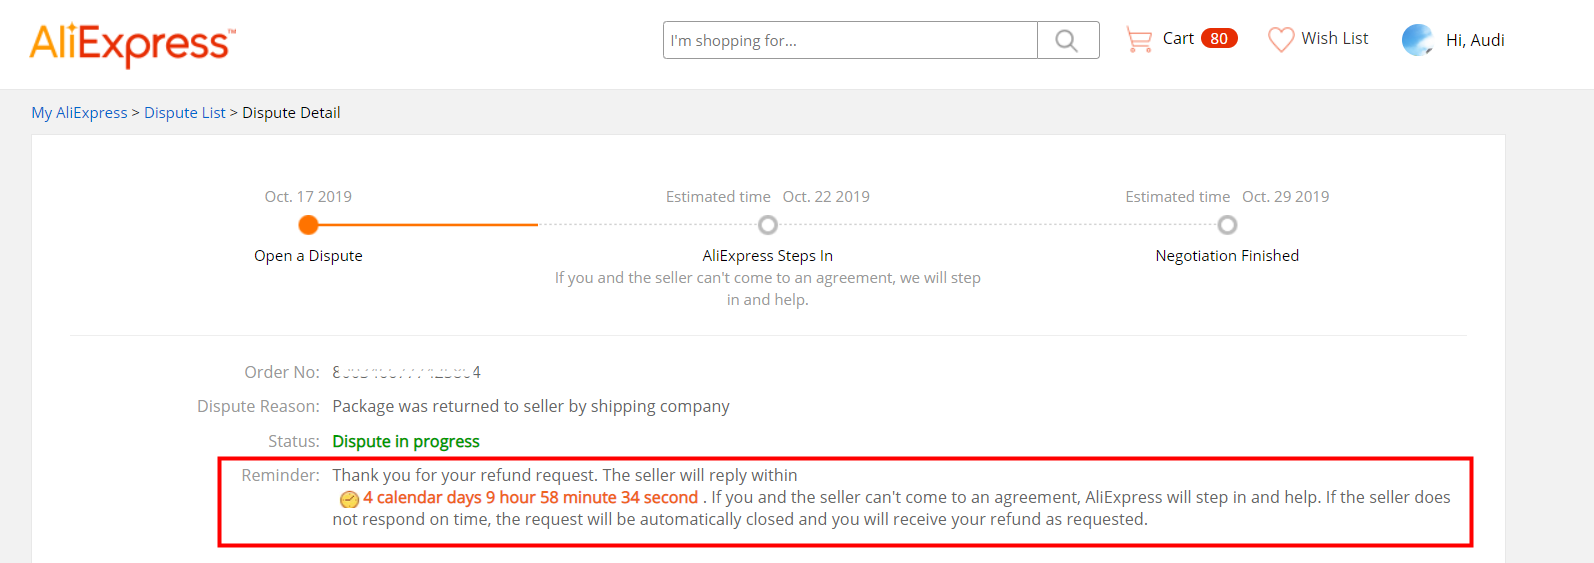
Task: Navigate to Dispute List breadcrumb
Action: 185,113
